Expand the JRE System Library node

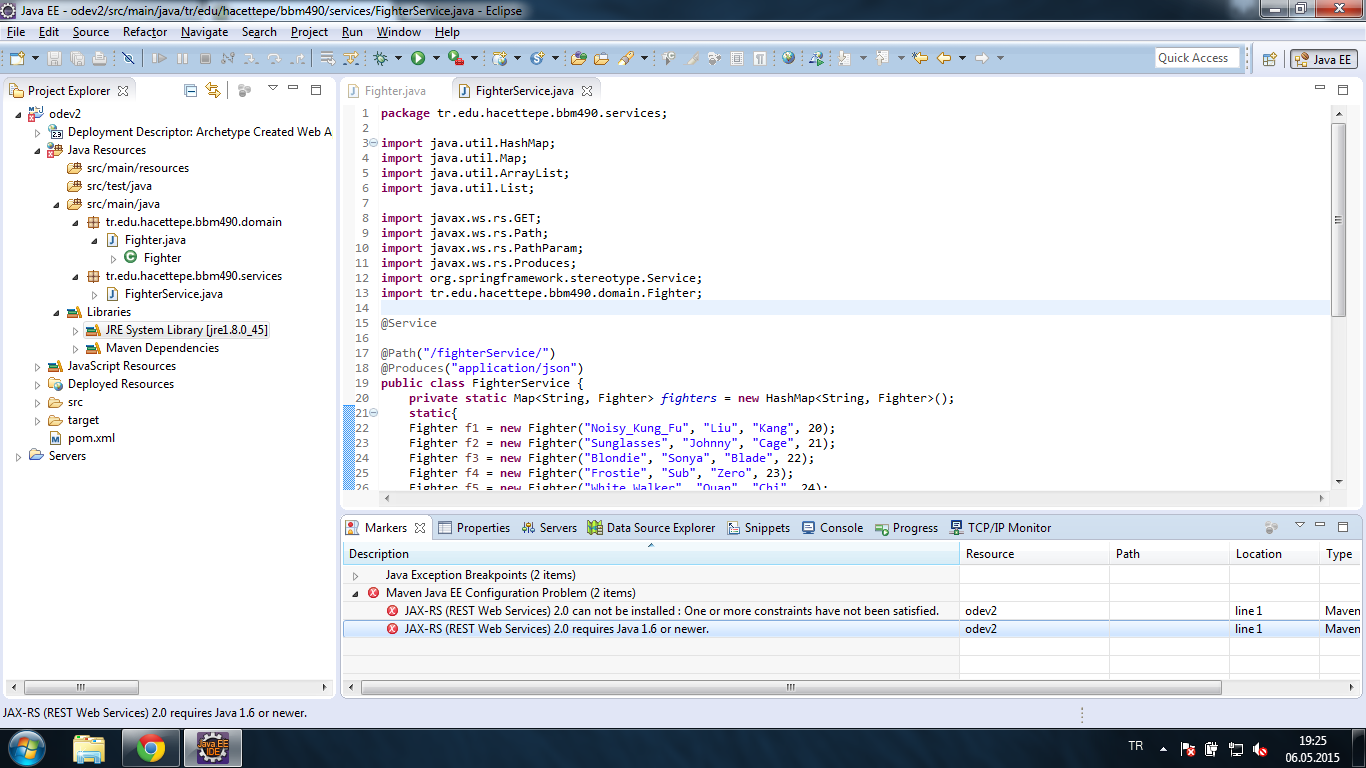pyautogui.click(x=75, y=330)
